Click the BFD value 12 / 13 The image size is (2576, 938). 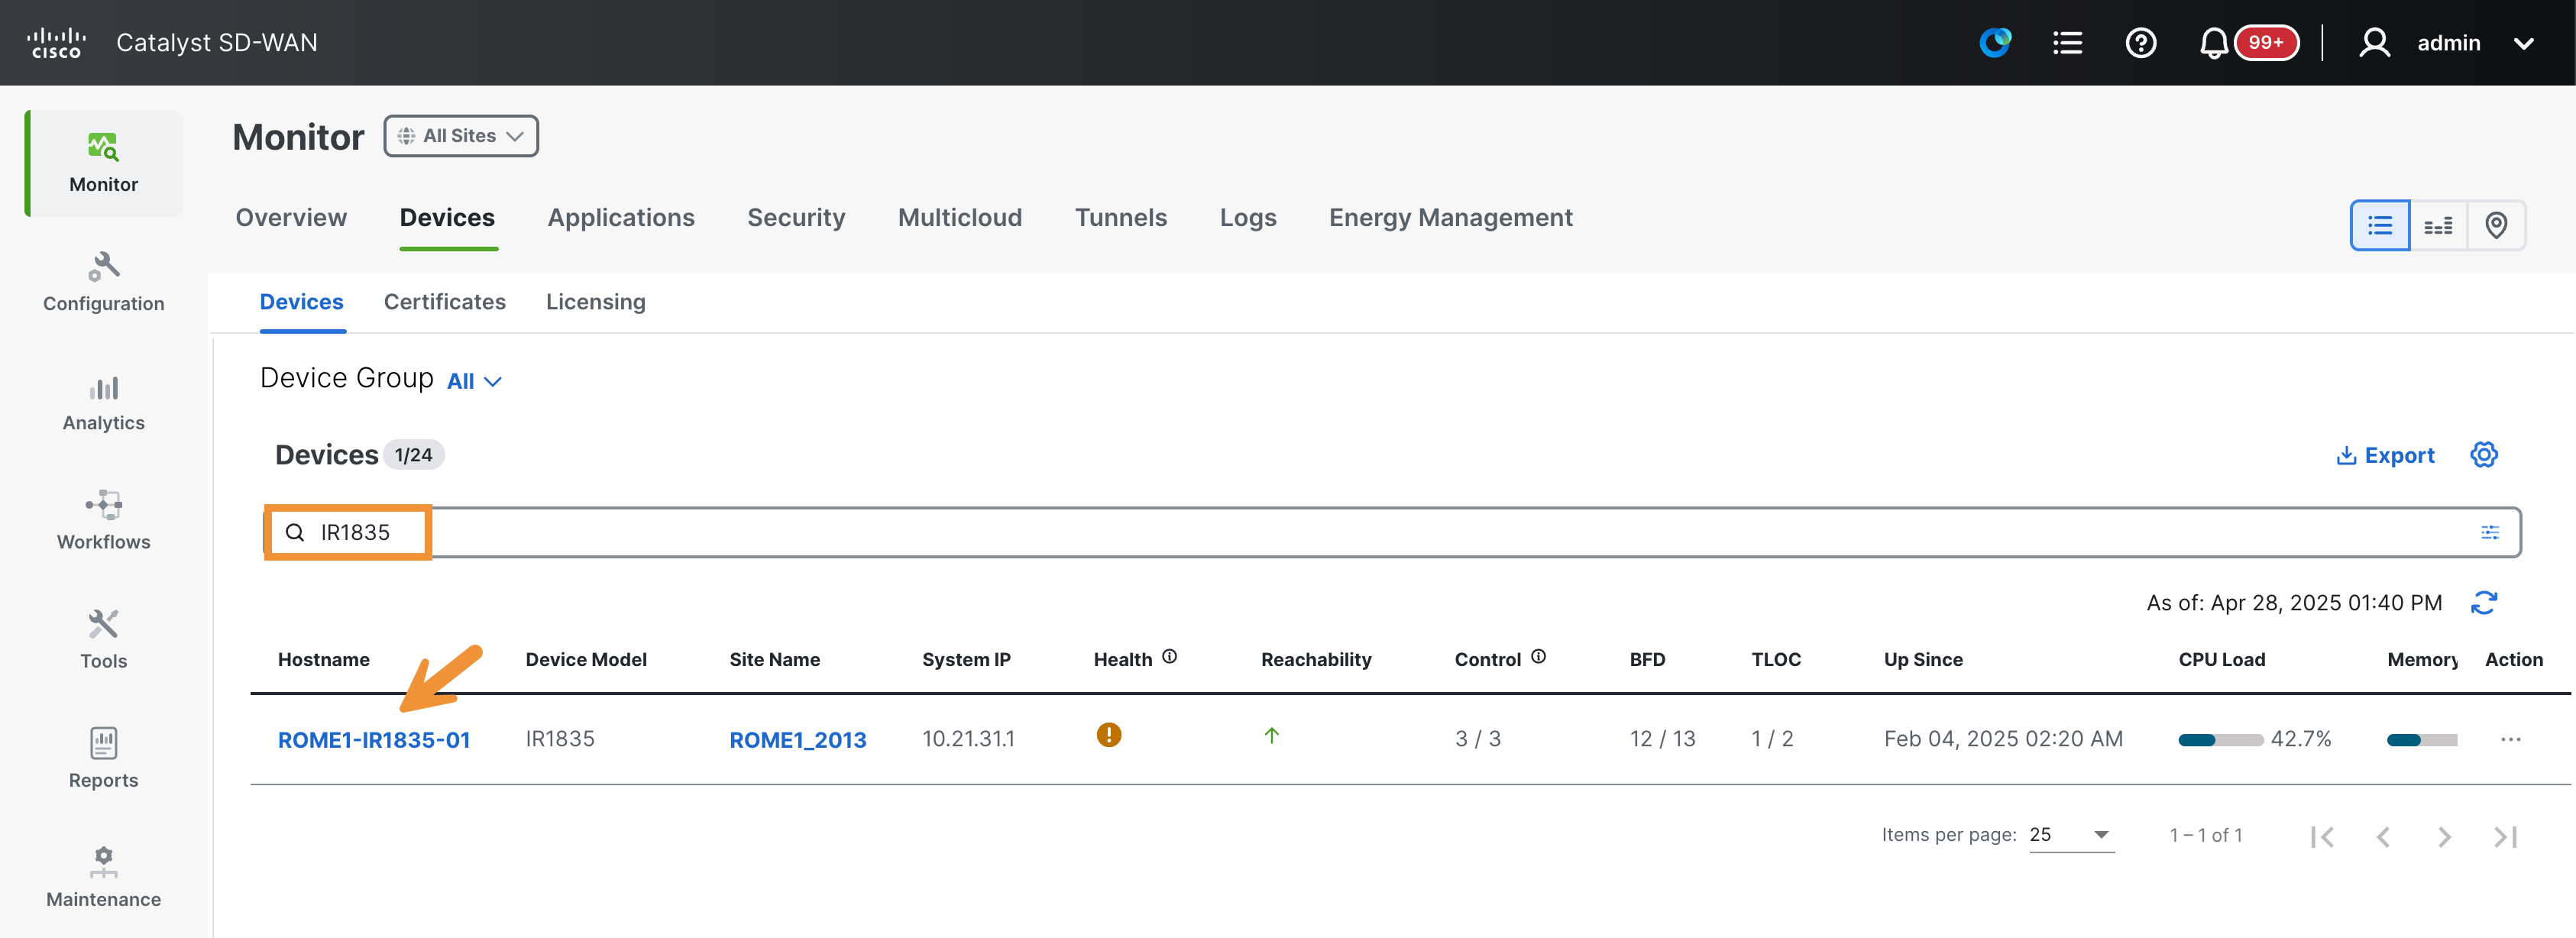tap(1662, 739)
